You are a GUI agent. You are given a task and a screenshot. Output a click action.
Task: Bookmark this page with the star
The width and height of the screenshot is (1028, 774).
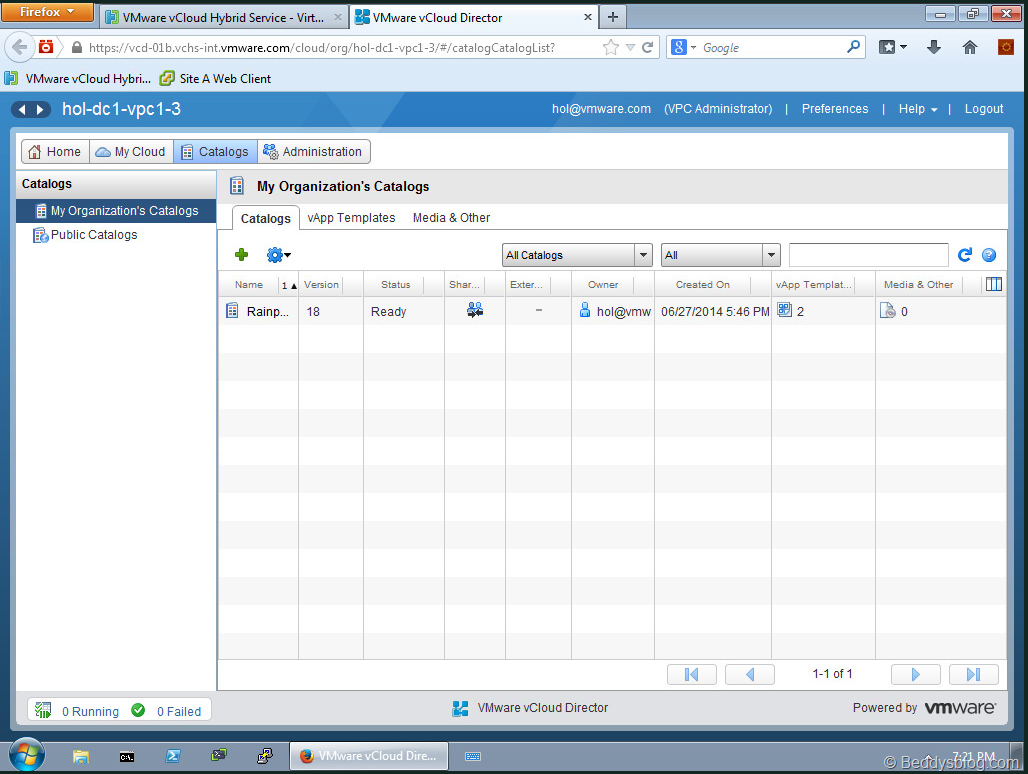pyautogui.click(x=610, y=47)
